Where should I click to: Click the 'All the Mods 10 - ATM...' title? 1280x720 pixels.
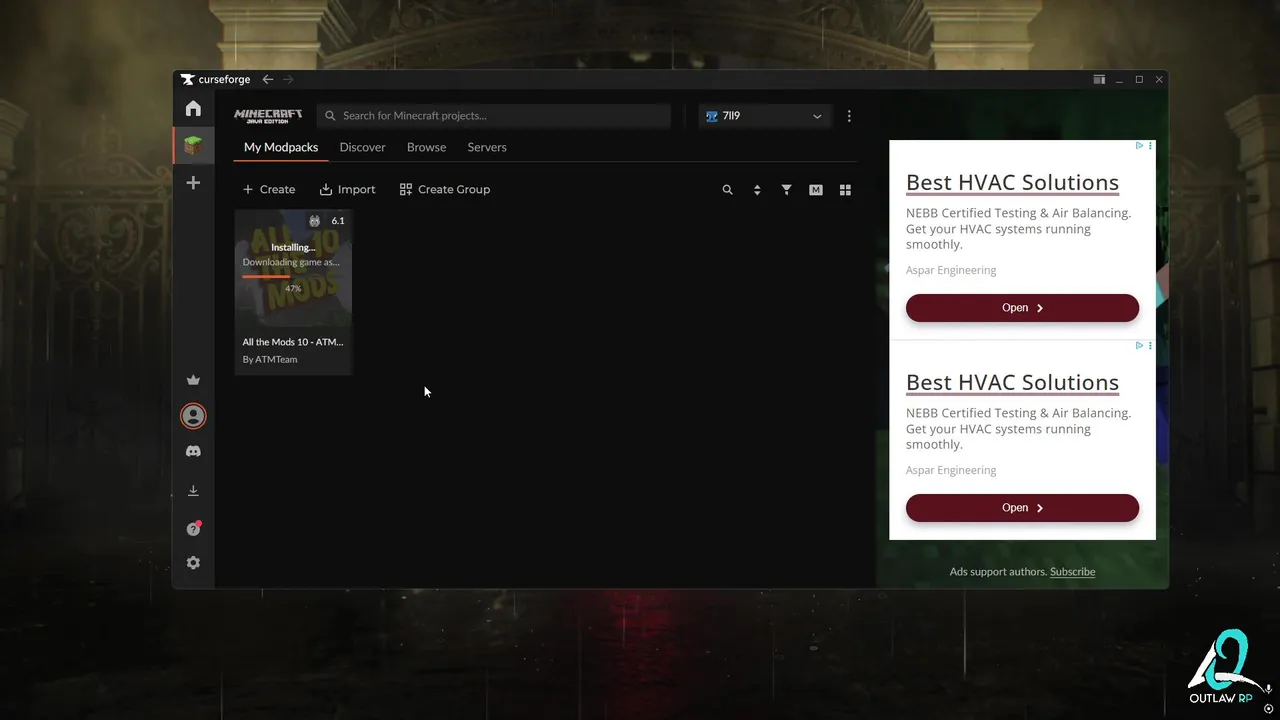pos(293,342)
